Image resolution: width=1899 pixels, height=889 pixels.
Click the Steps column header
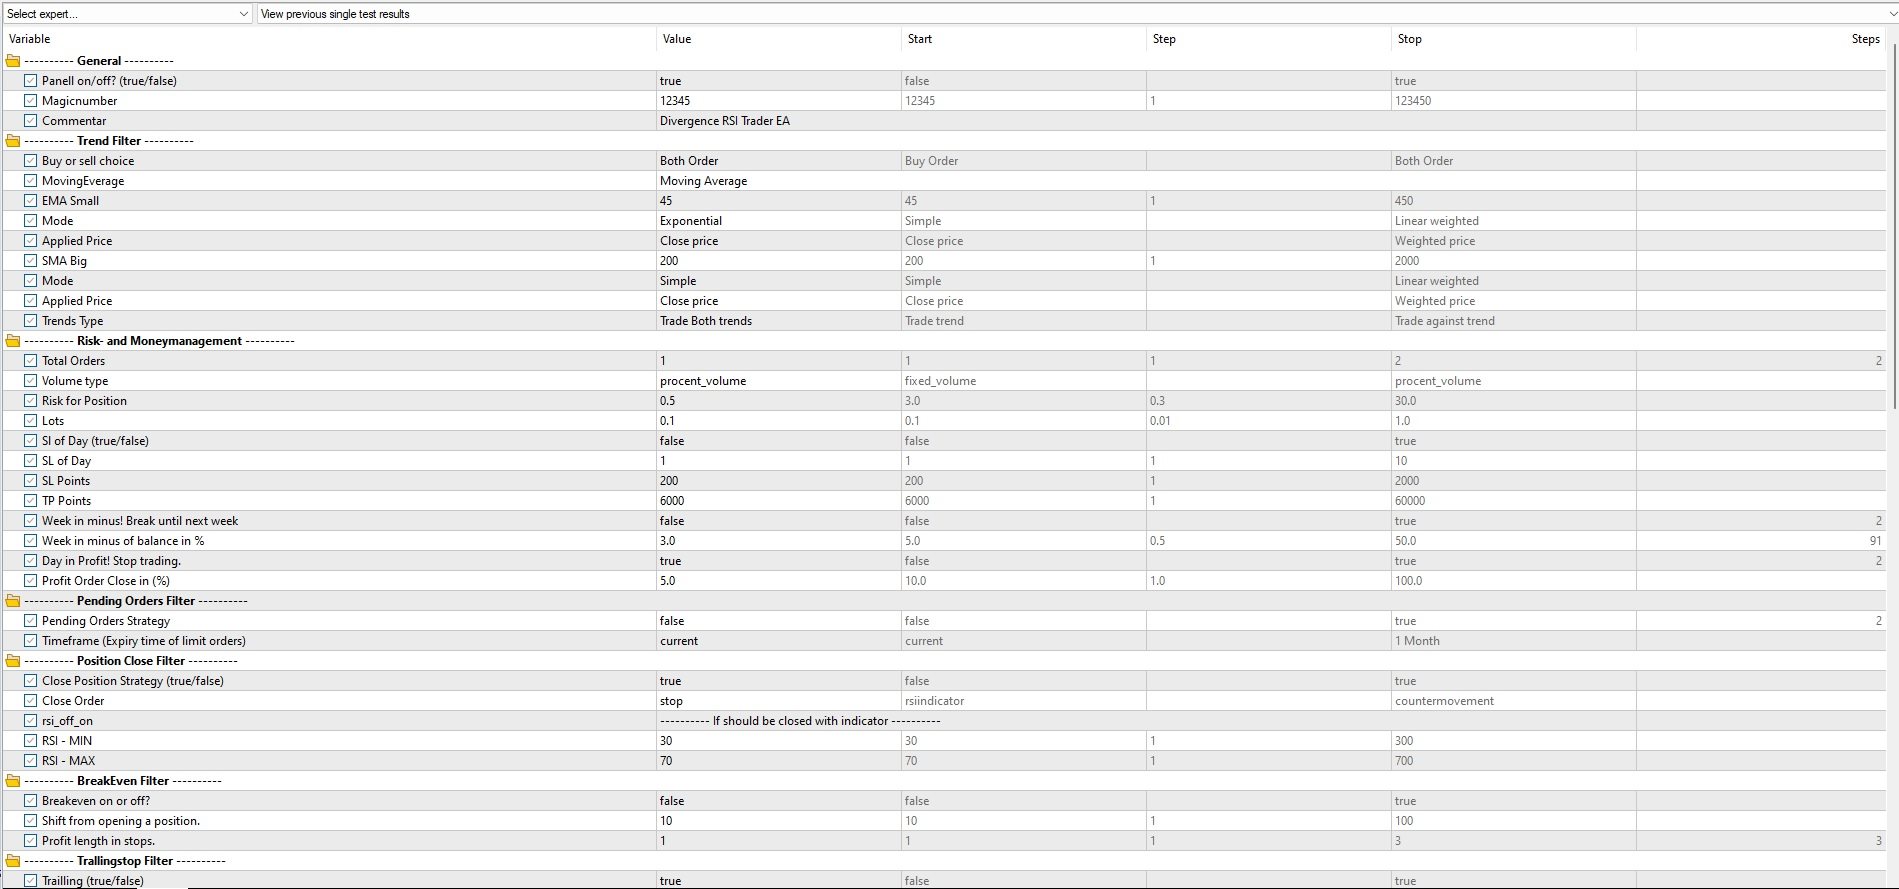[x=1865, y=39]
